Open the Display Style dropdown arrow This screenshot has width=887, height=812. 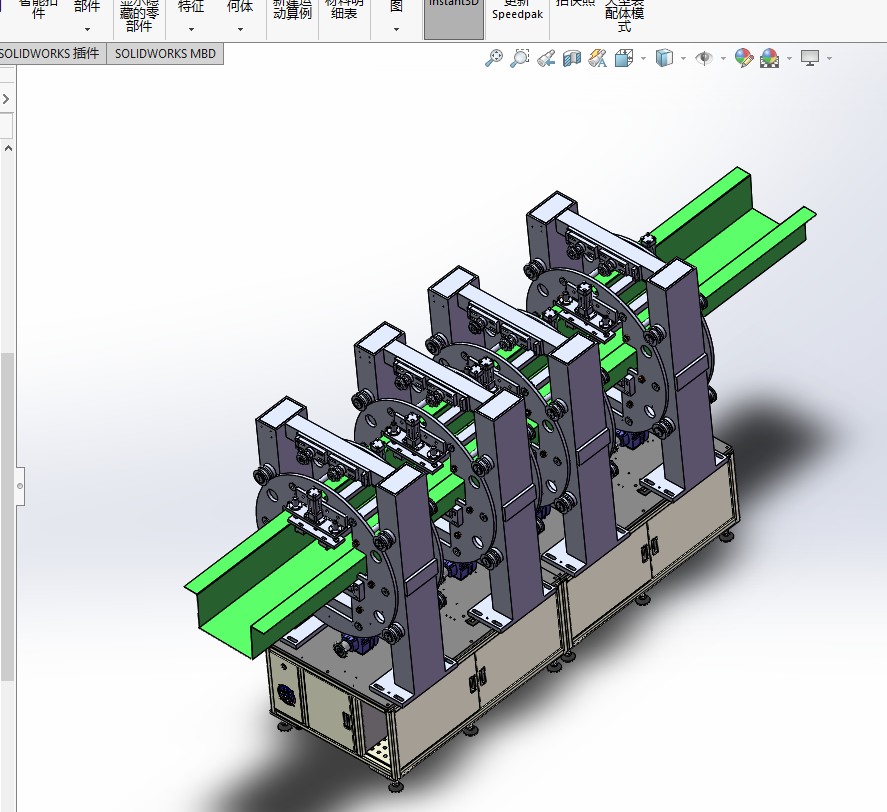click(x=683, y=58)
